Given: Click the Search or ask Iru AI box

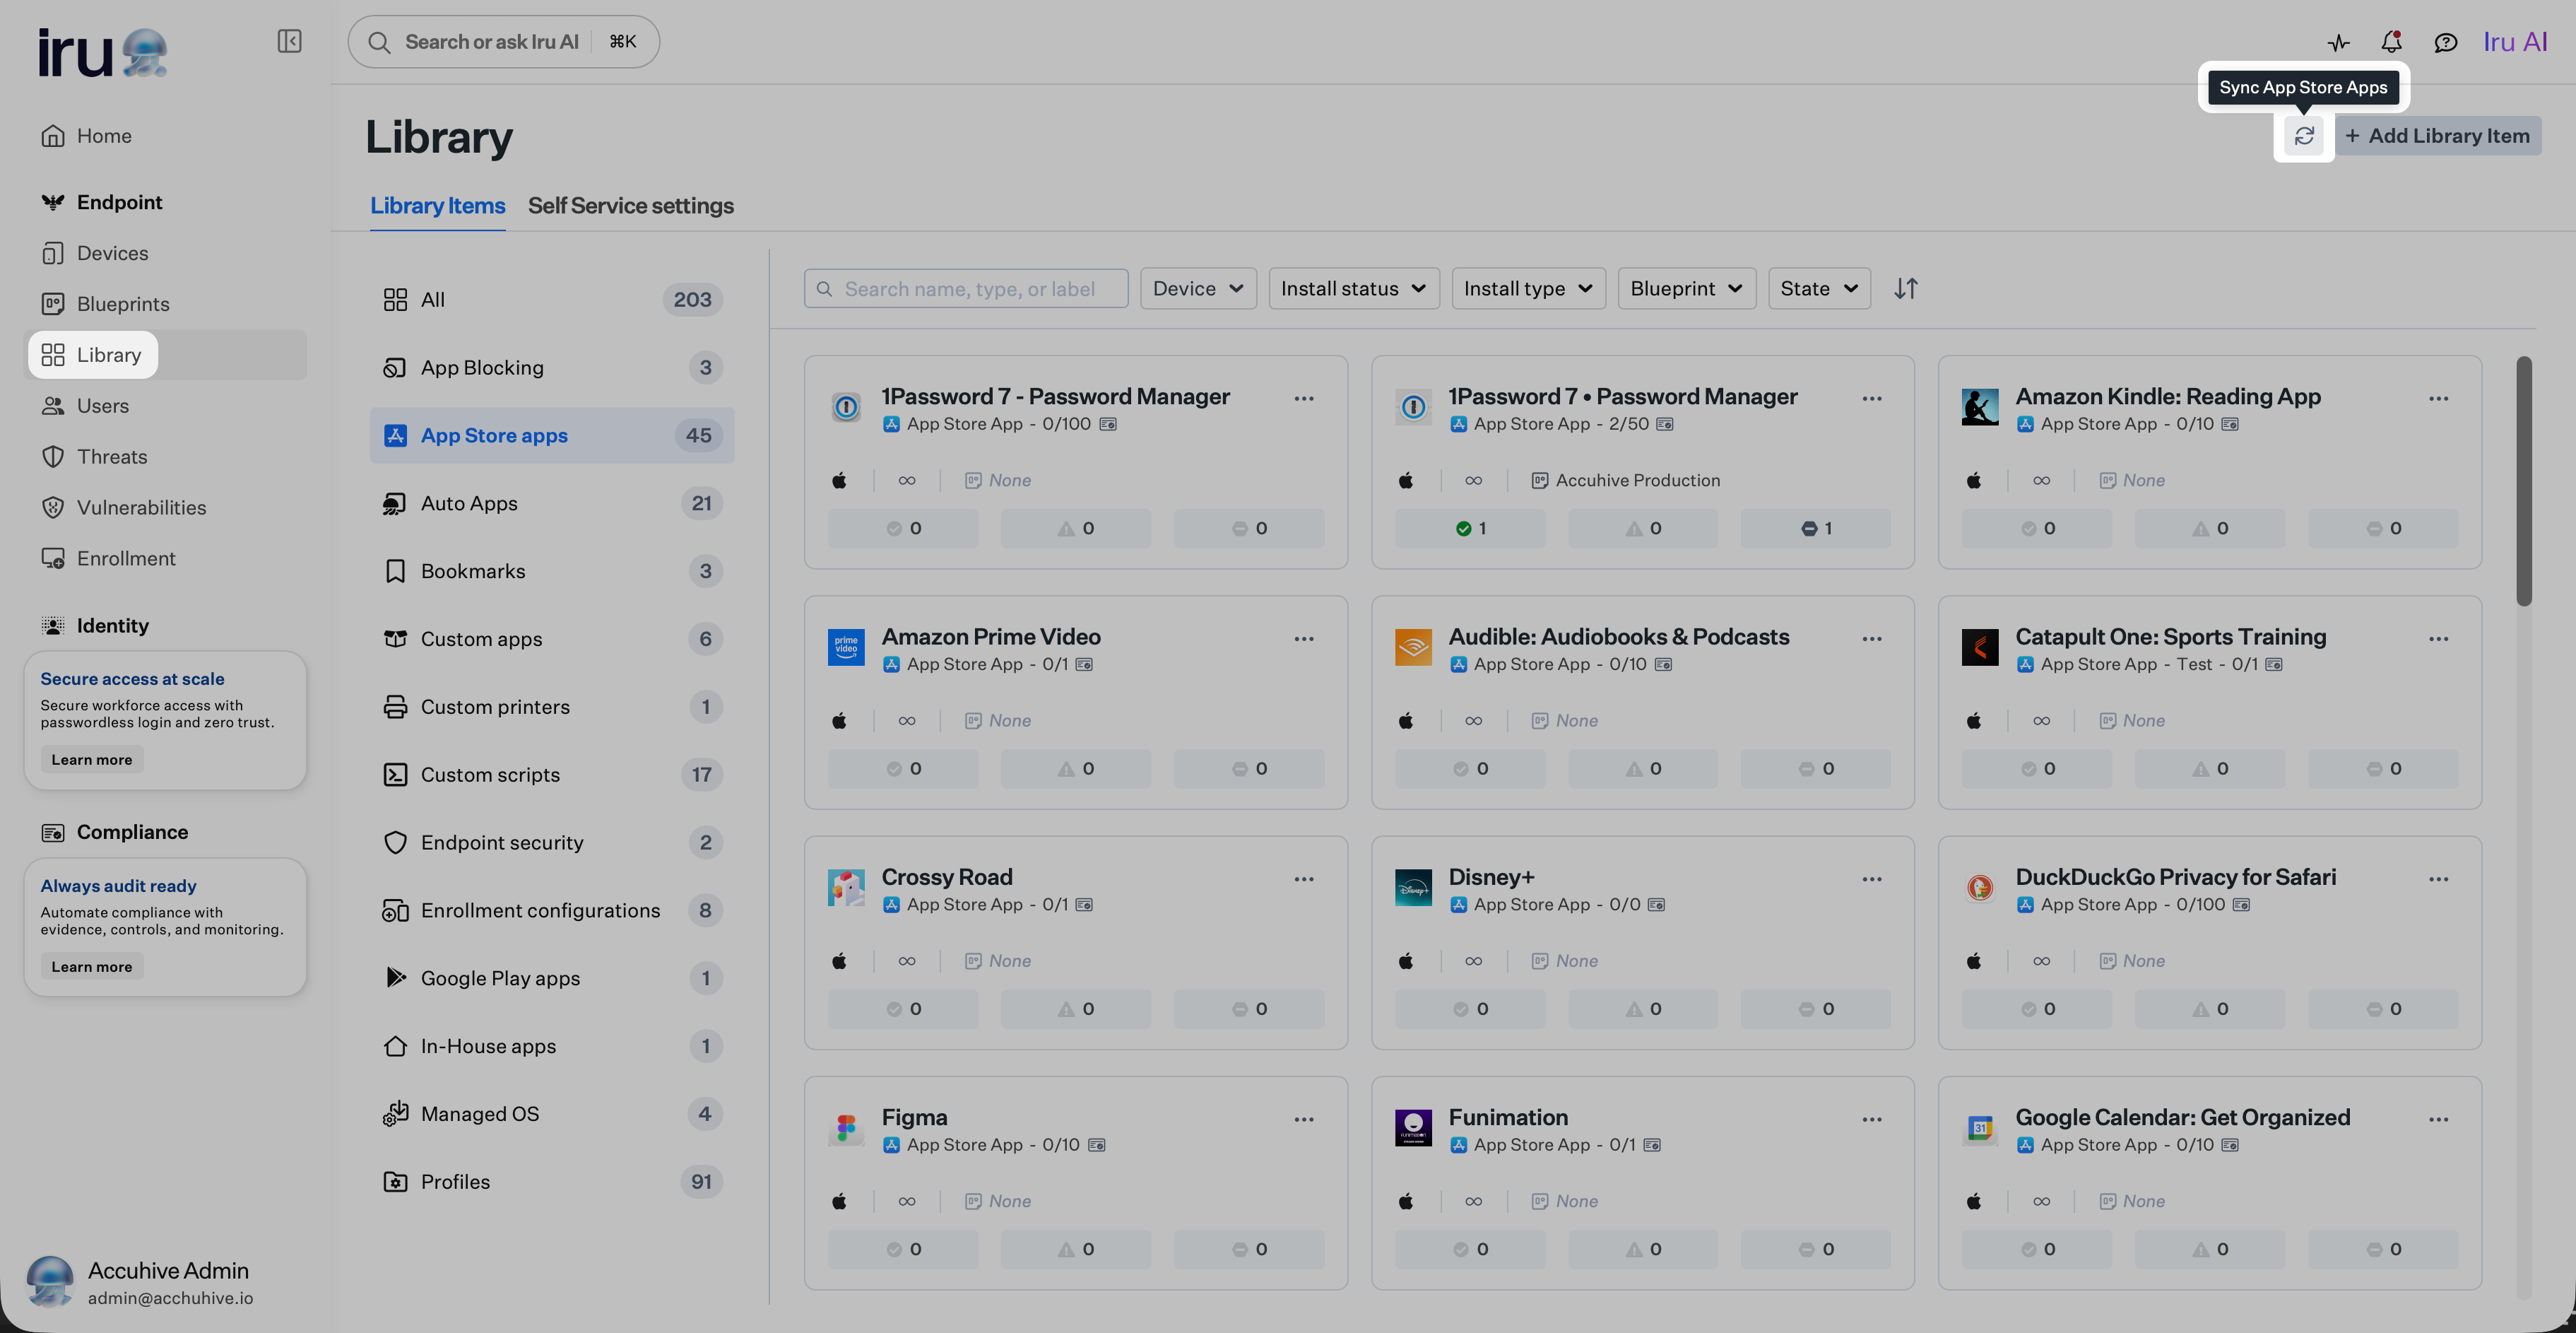Looking at the screenshot, I should tap(503, 42).
